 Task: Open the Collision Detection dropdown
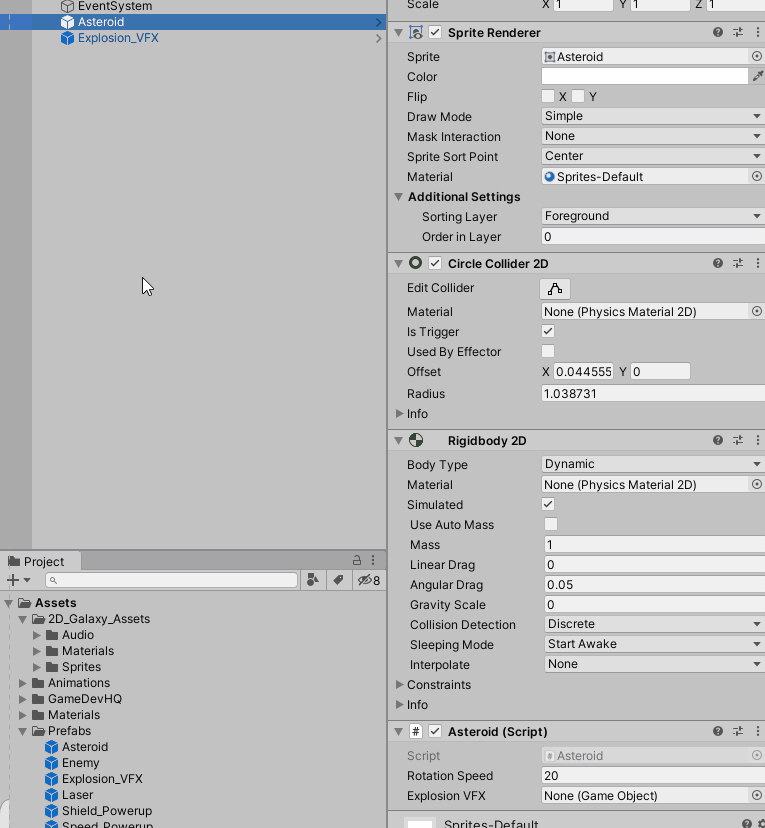pos(655,624)
